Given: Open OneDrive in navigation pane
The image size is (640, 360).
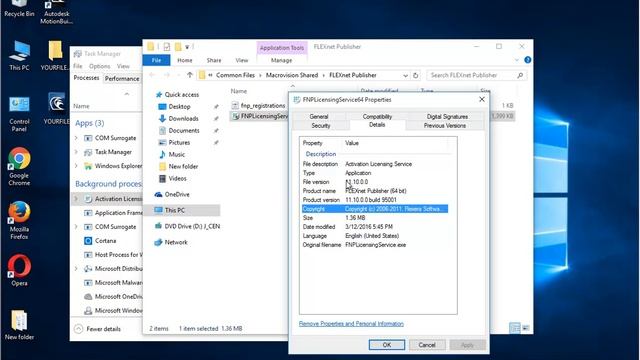Looking at the screenshot, I should (177, 194).
